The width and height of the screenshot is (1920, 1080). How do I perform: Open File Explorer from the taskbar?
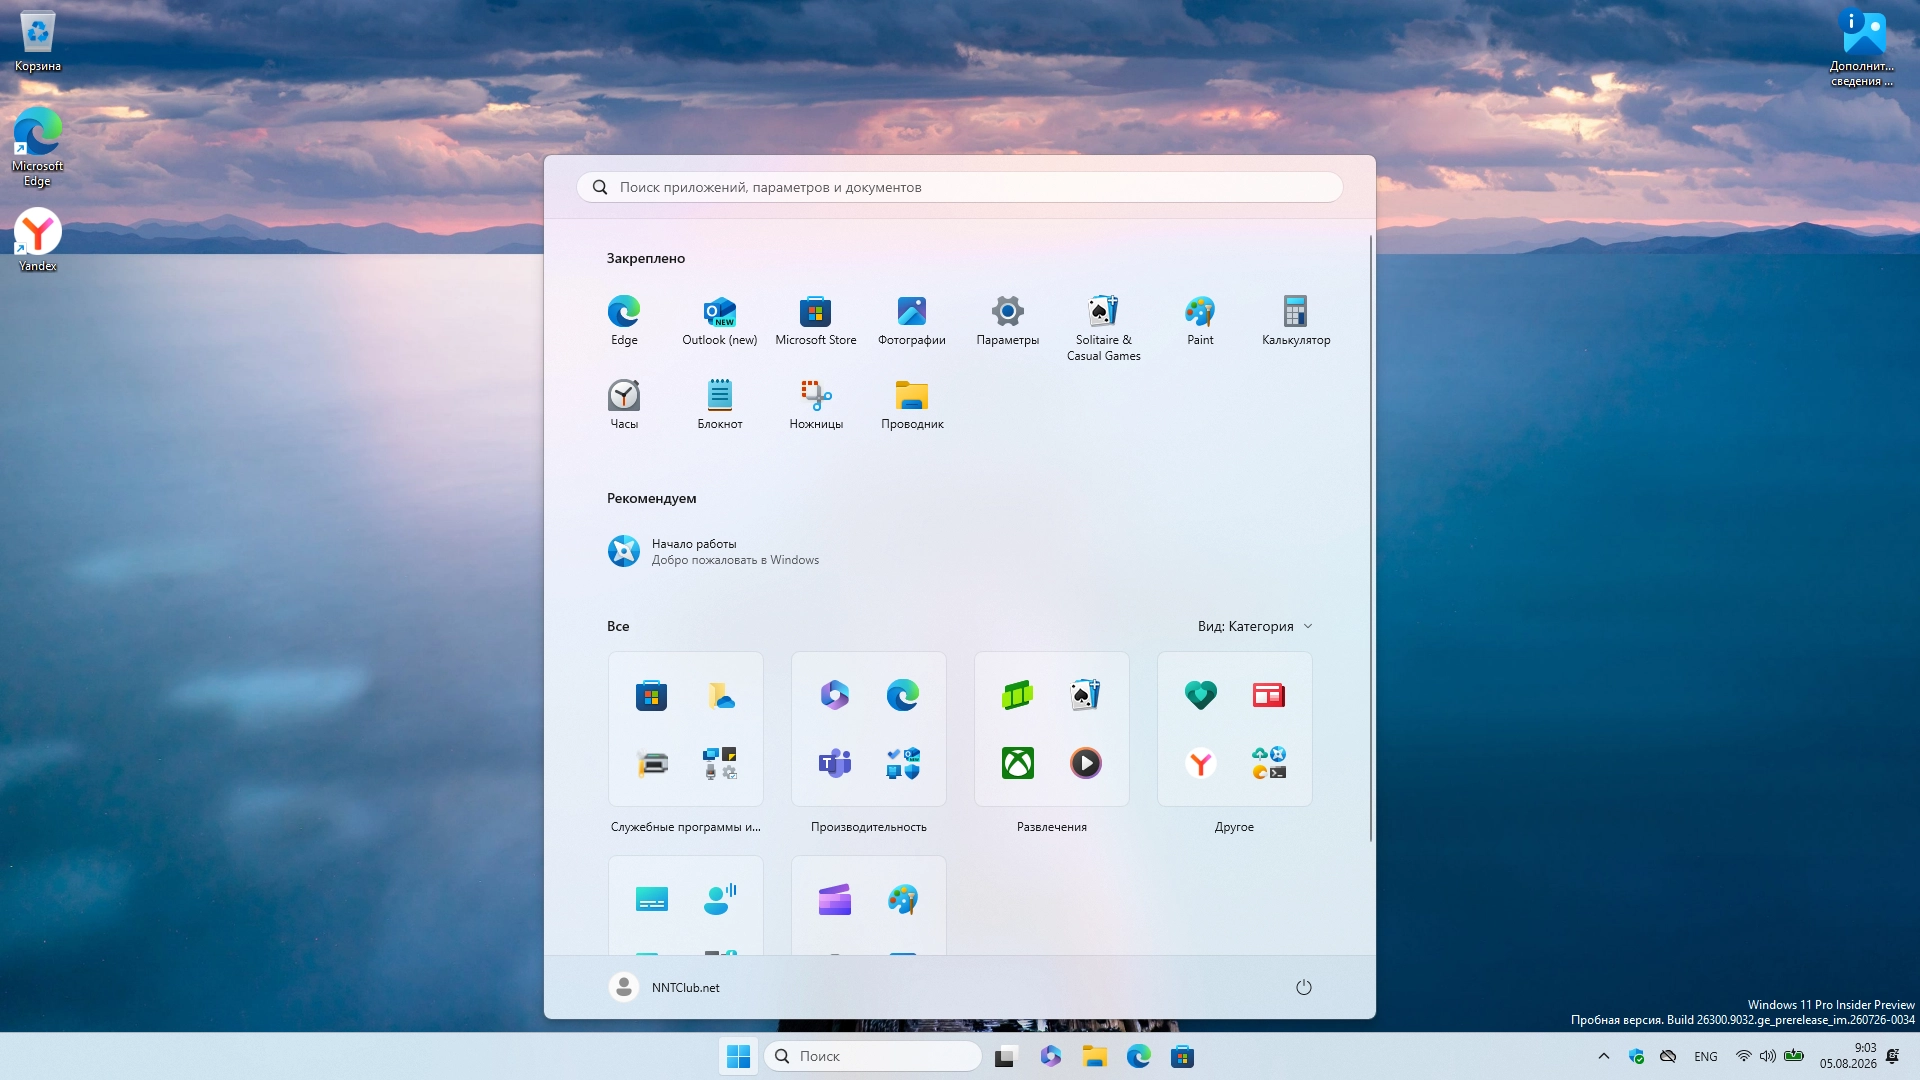click(1094, 1056)
